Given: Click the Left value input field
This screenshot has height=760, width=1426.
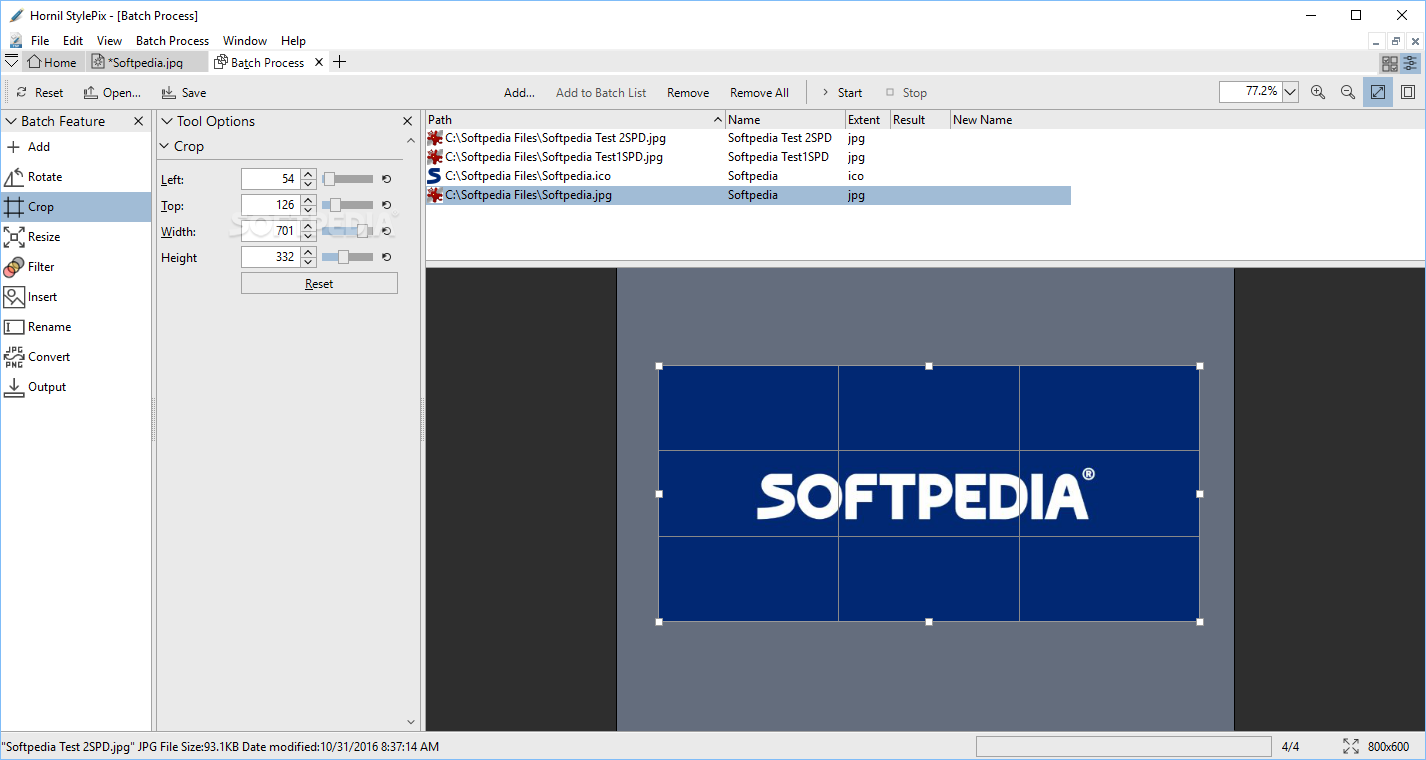Looking at the screenshot, I should (270, 179).
